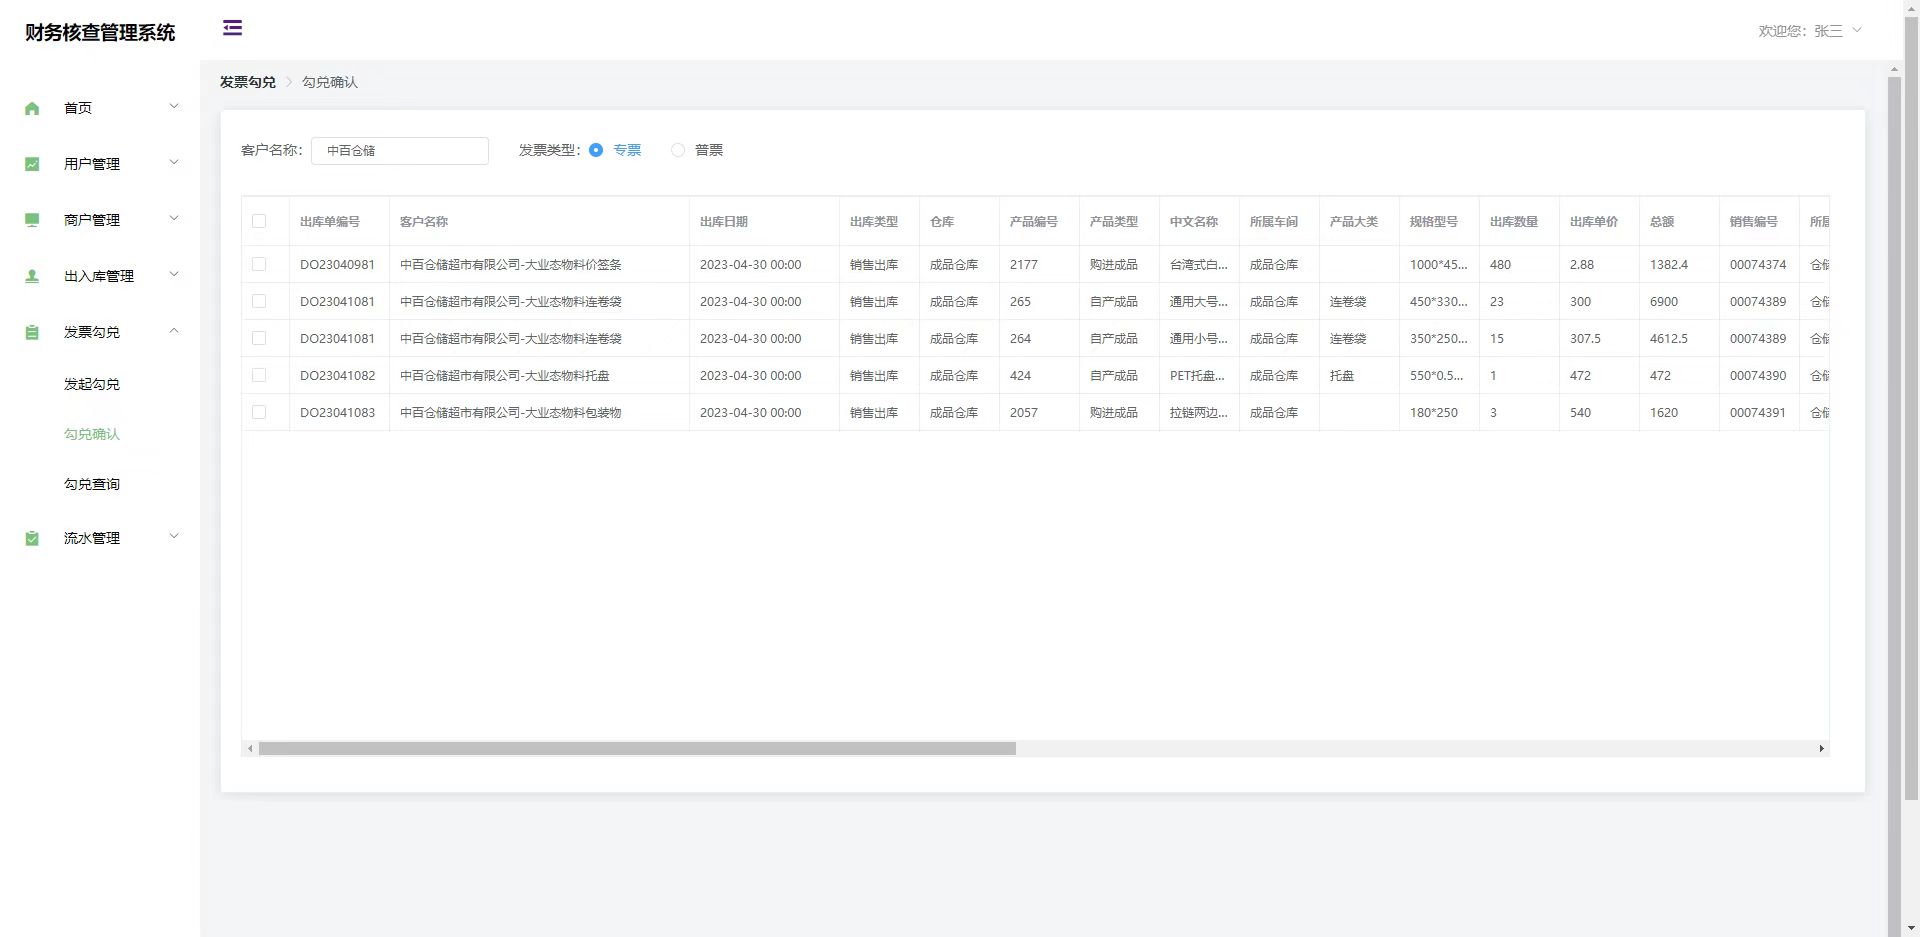Open the 勾兑查询 submenu item
This screenshot has height=937, width=1920.
[x=92, y=484]
